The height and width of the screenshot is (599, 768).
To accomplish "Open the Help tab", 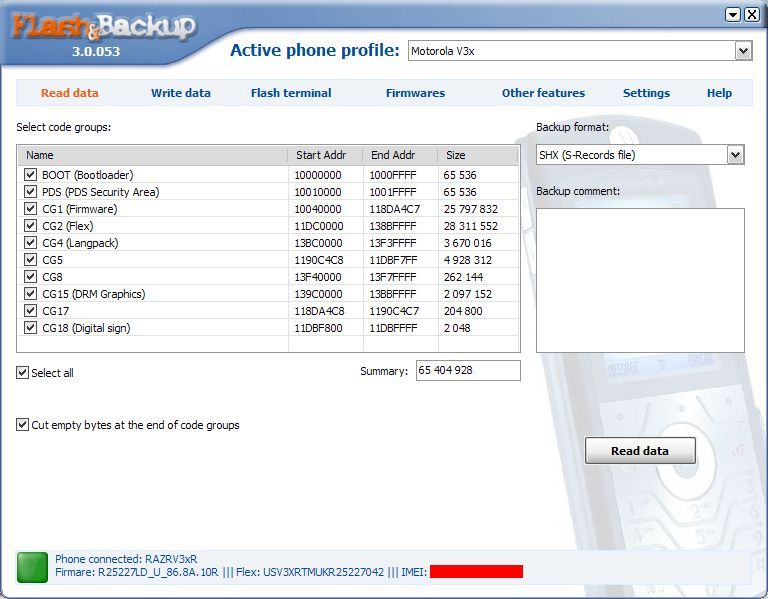I will [x=719, y=93].
